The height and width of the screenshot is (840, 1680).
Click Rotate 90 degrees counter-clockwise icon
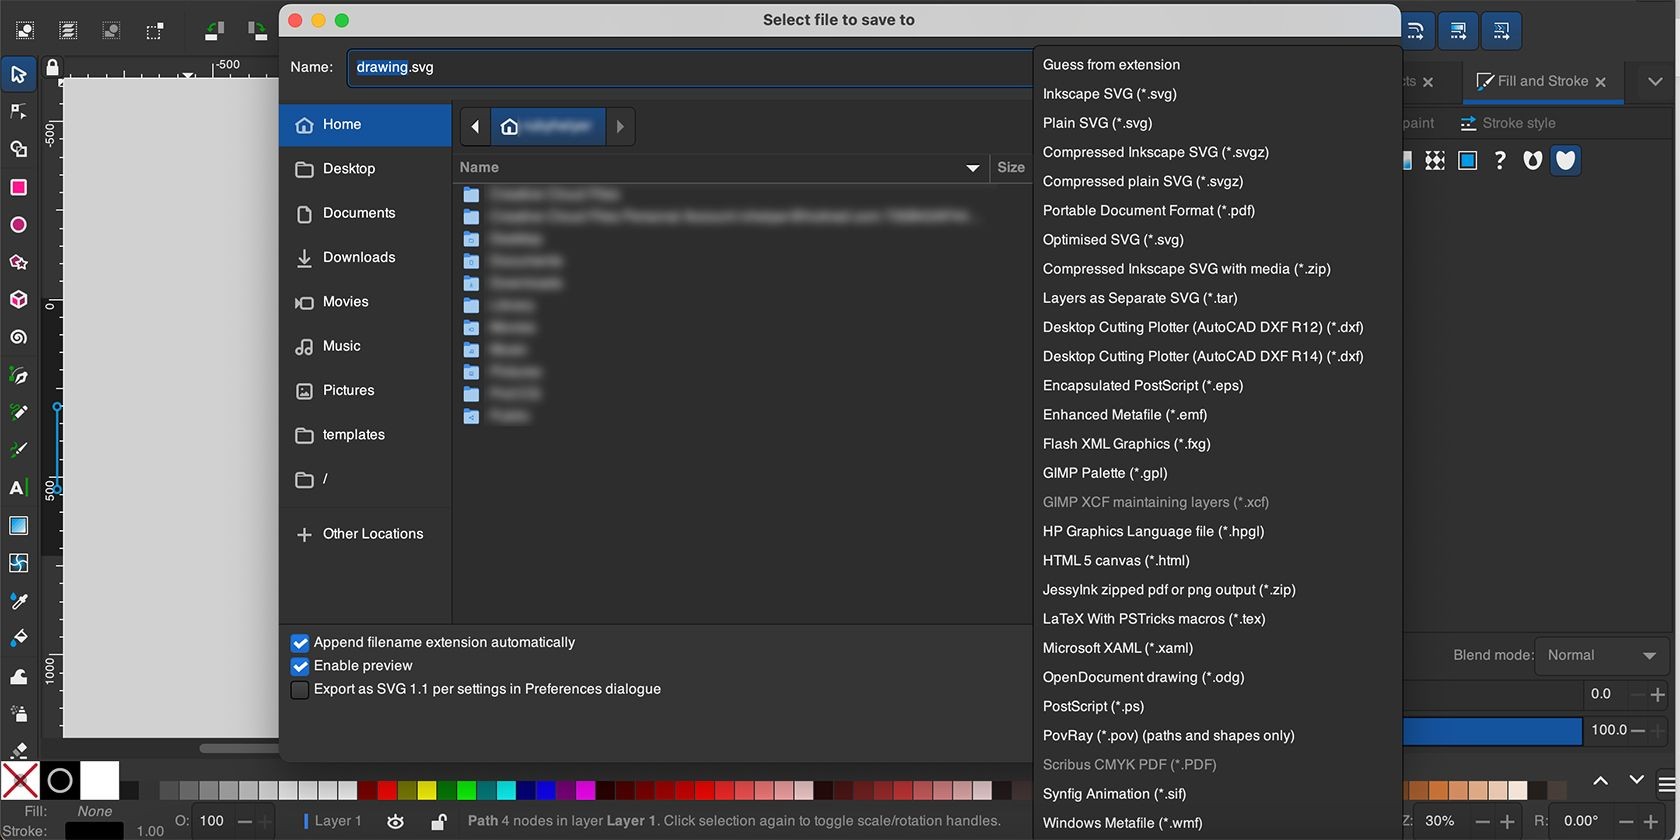214,31
